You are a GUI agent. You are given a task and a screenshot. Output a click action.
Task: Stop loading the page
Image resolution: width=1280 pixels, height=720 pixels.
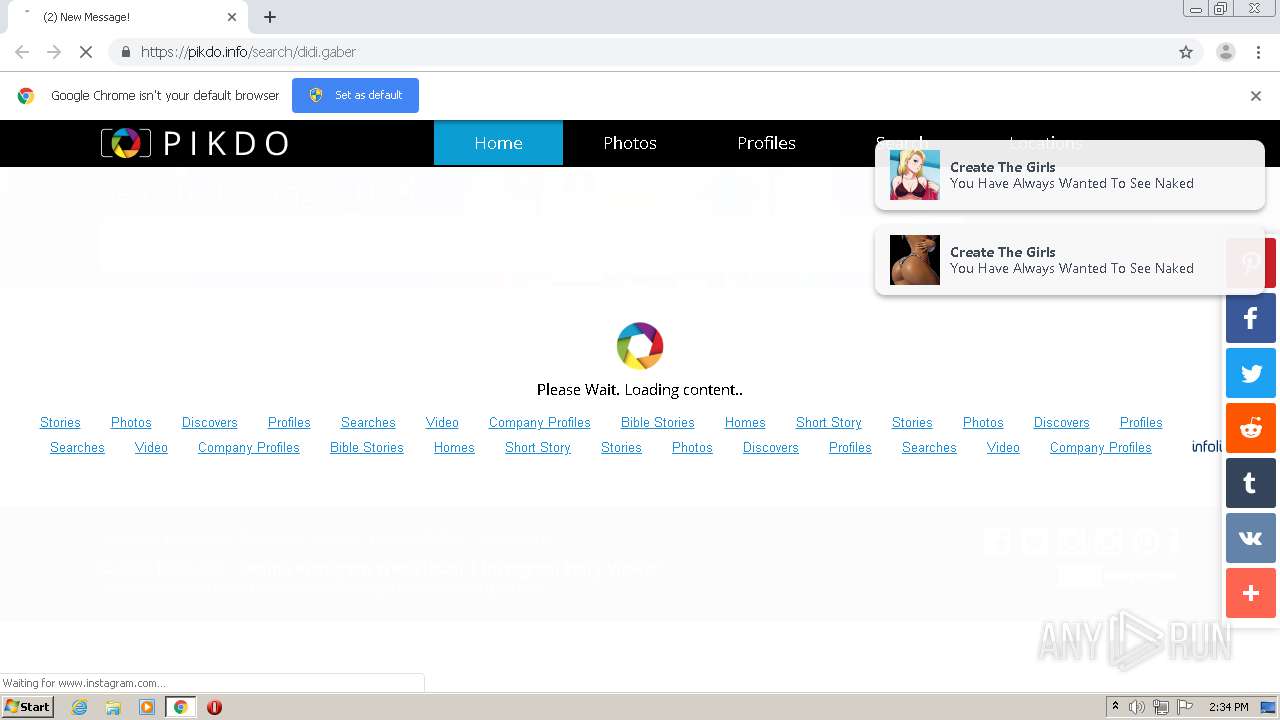coord(86,52)
